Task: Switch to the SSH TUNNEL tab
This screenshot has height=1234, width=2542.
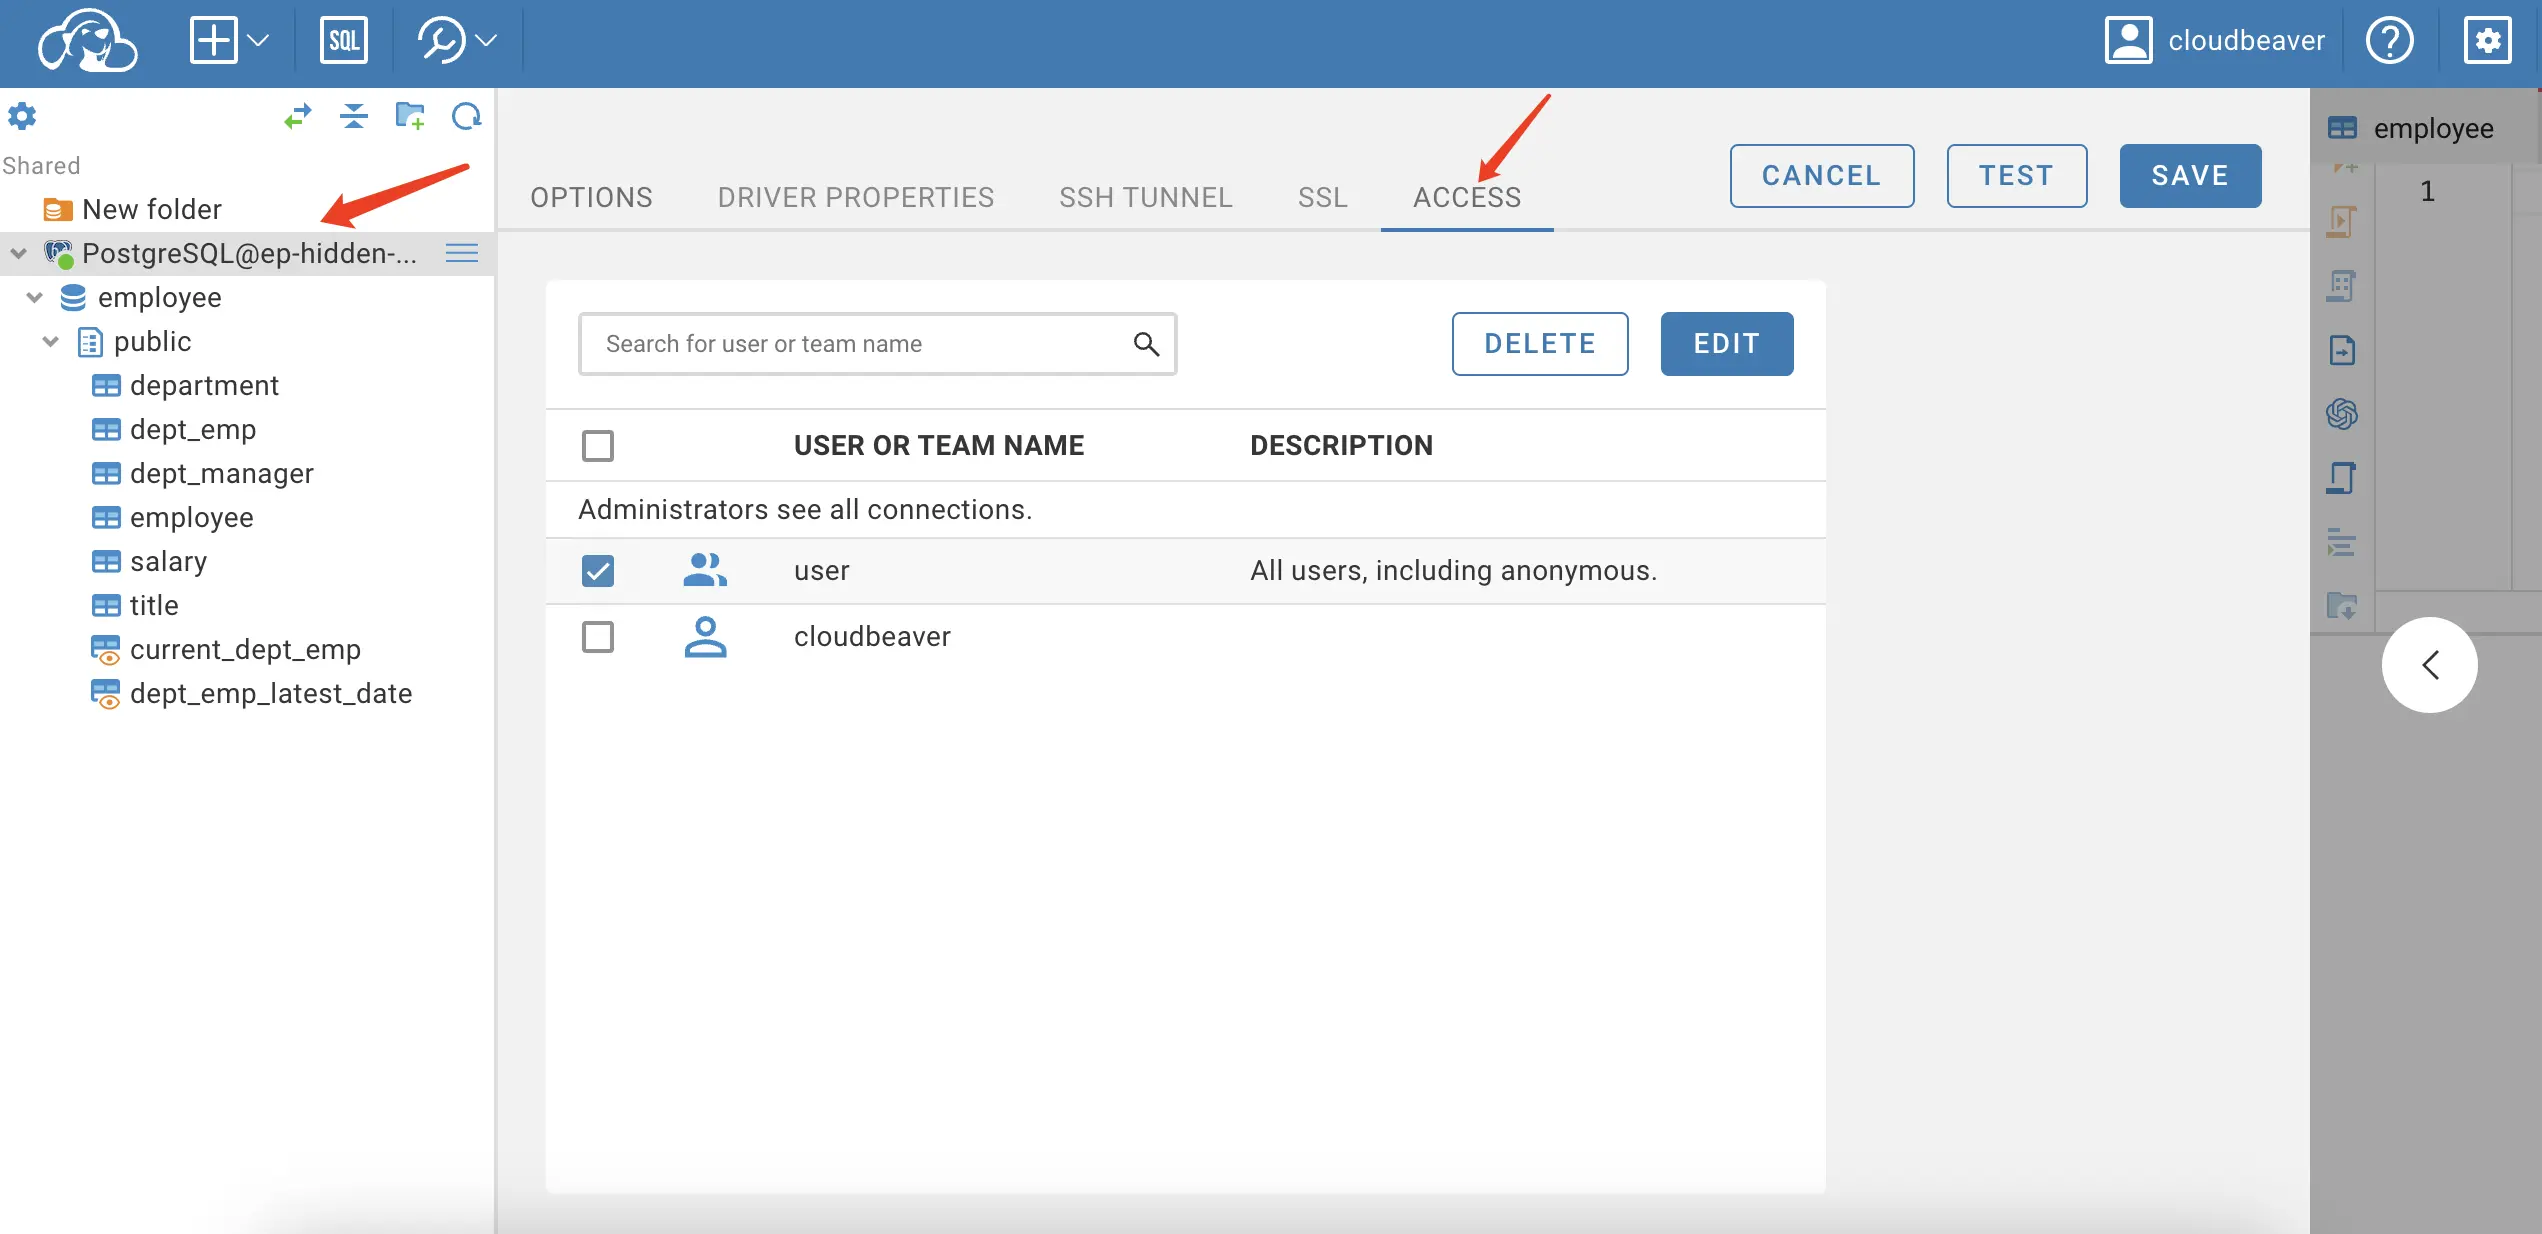Action: coord(1146,195)
